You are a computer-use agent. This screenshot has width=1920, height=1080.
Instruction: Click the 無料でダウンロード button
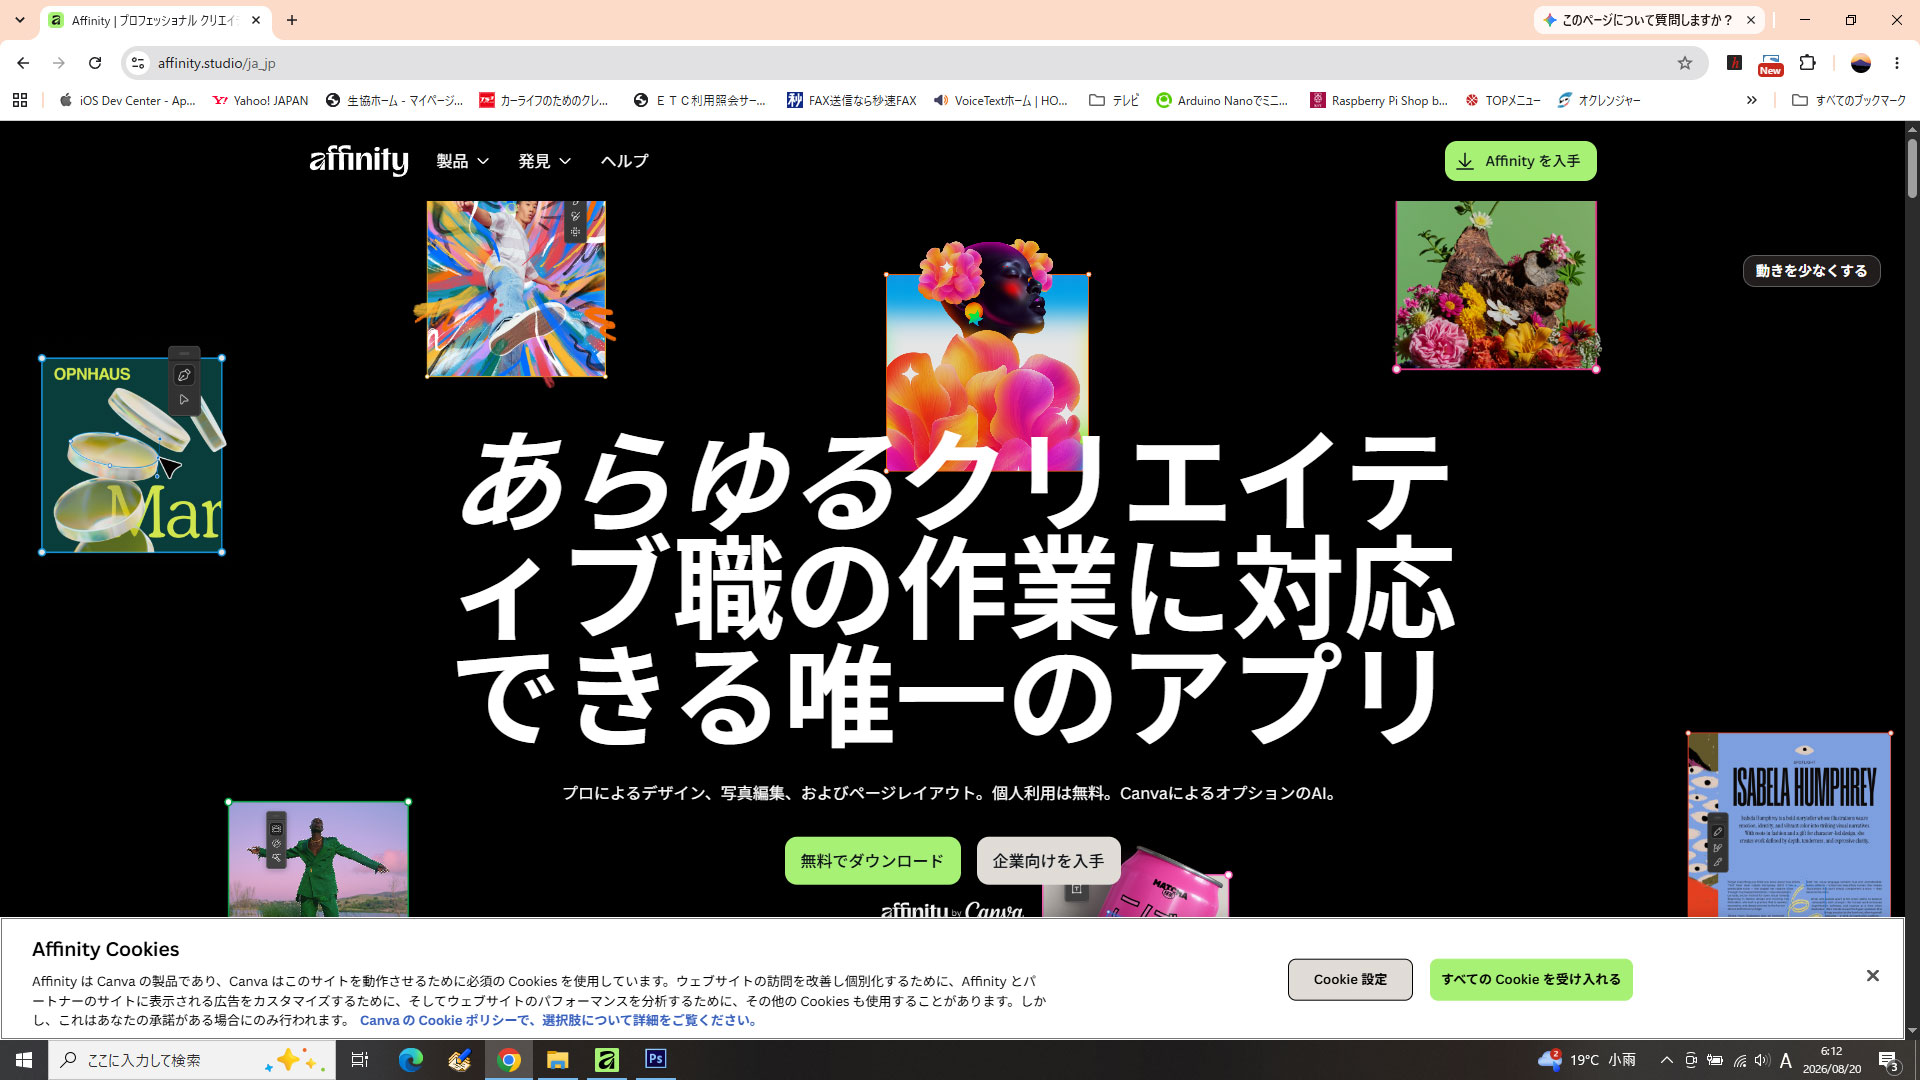[x=872, y=861]
